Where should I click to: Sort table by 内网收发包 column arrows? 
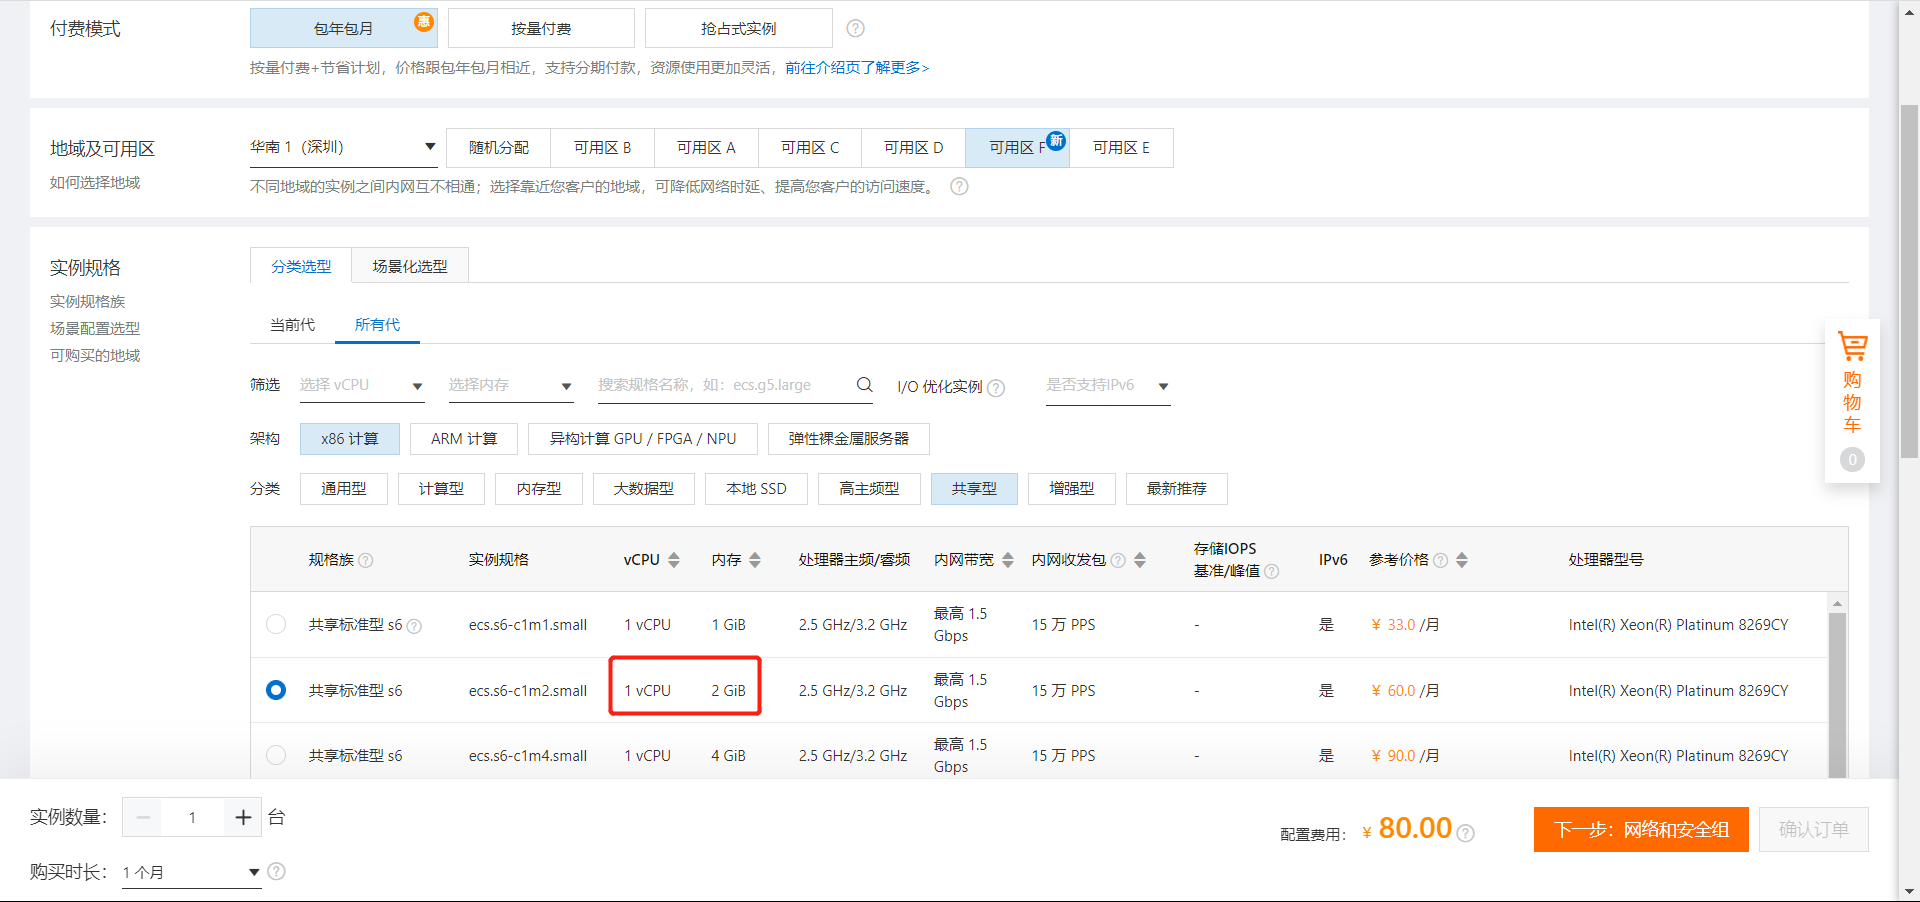tap(1140, 560)
